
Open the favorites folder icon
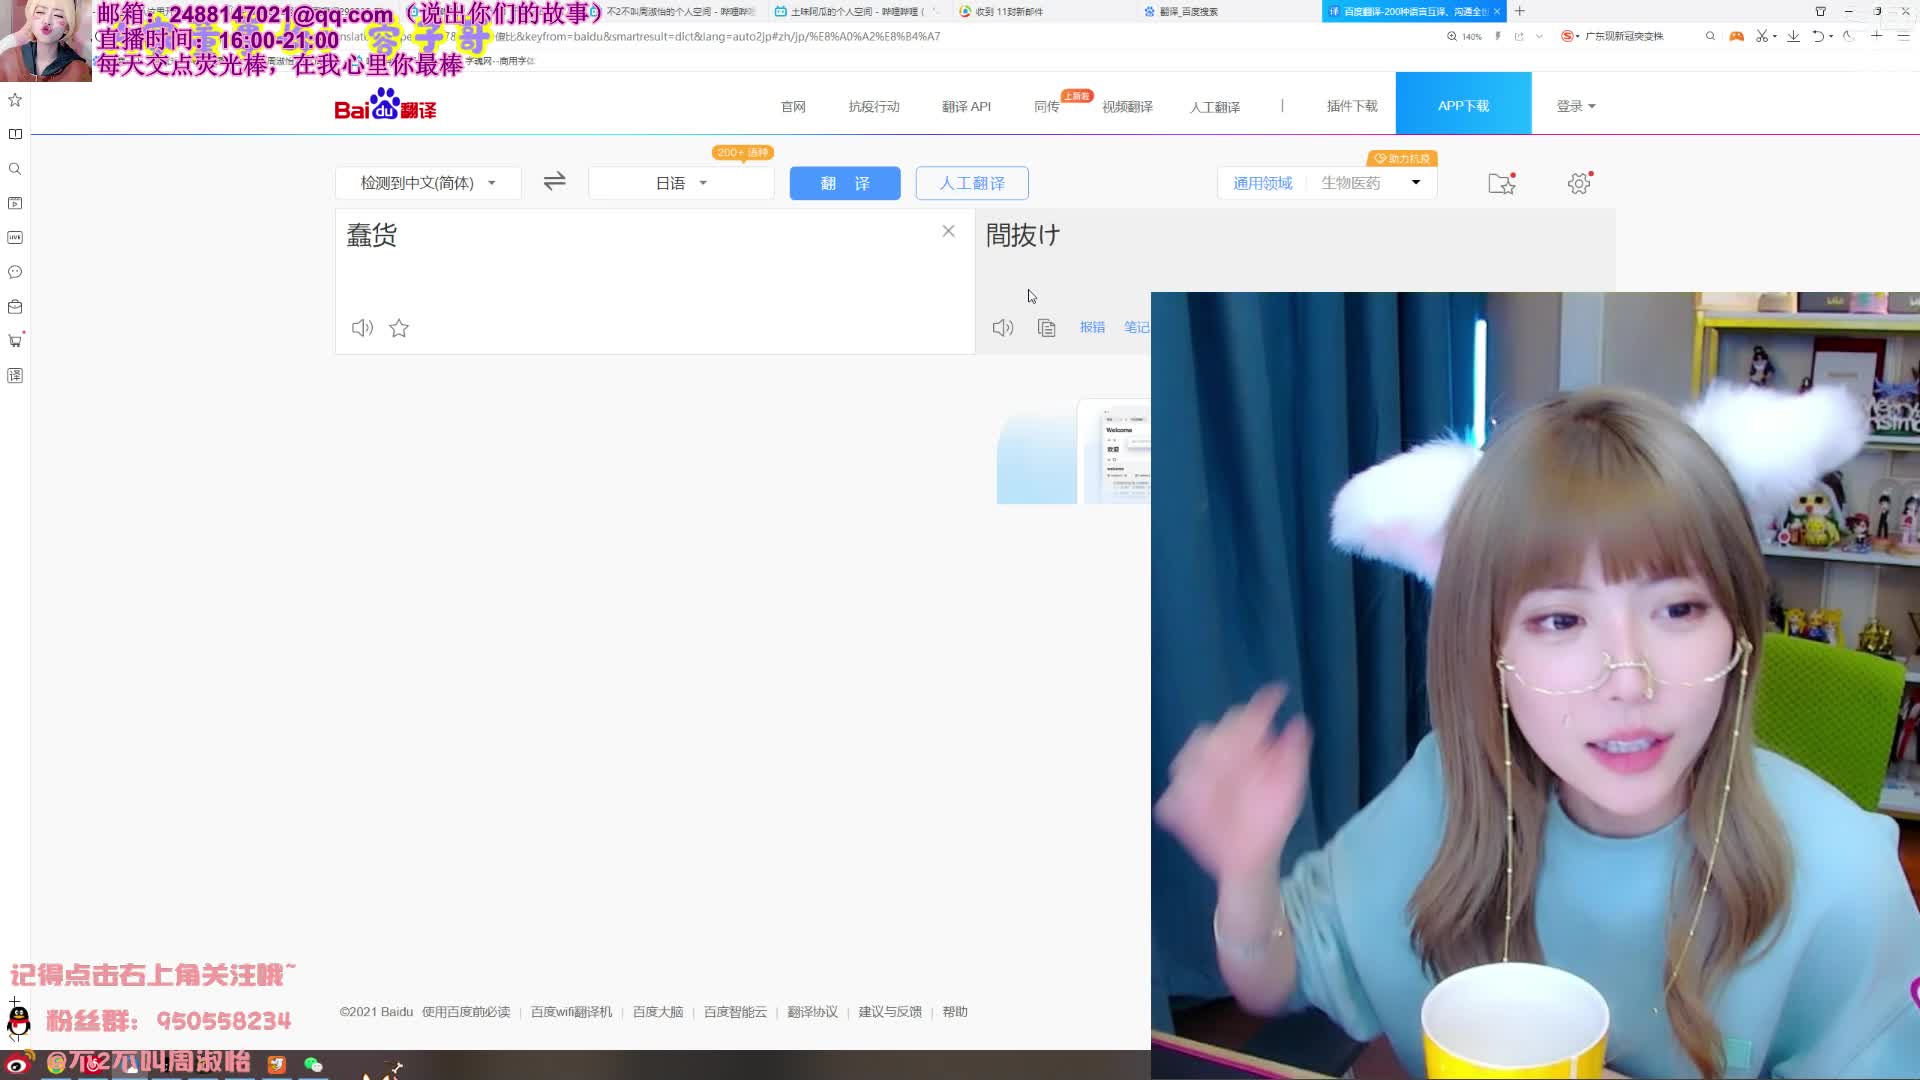pos(1502,183)
